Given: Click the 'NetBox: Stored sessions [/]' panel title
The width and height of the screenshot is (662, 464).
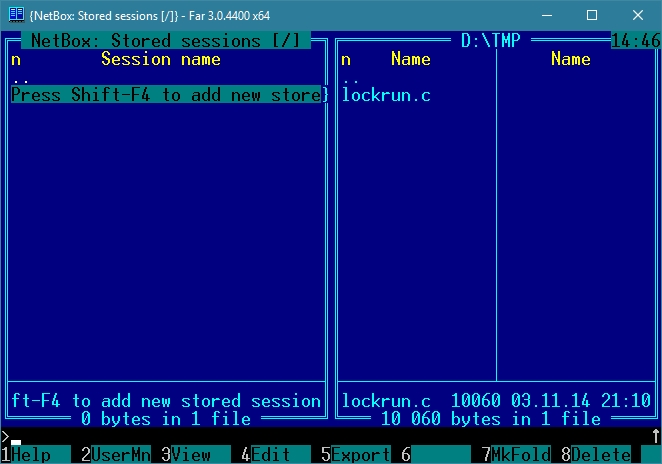Looking at the screenshot, I should tap(166, 41).
